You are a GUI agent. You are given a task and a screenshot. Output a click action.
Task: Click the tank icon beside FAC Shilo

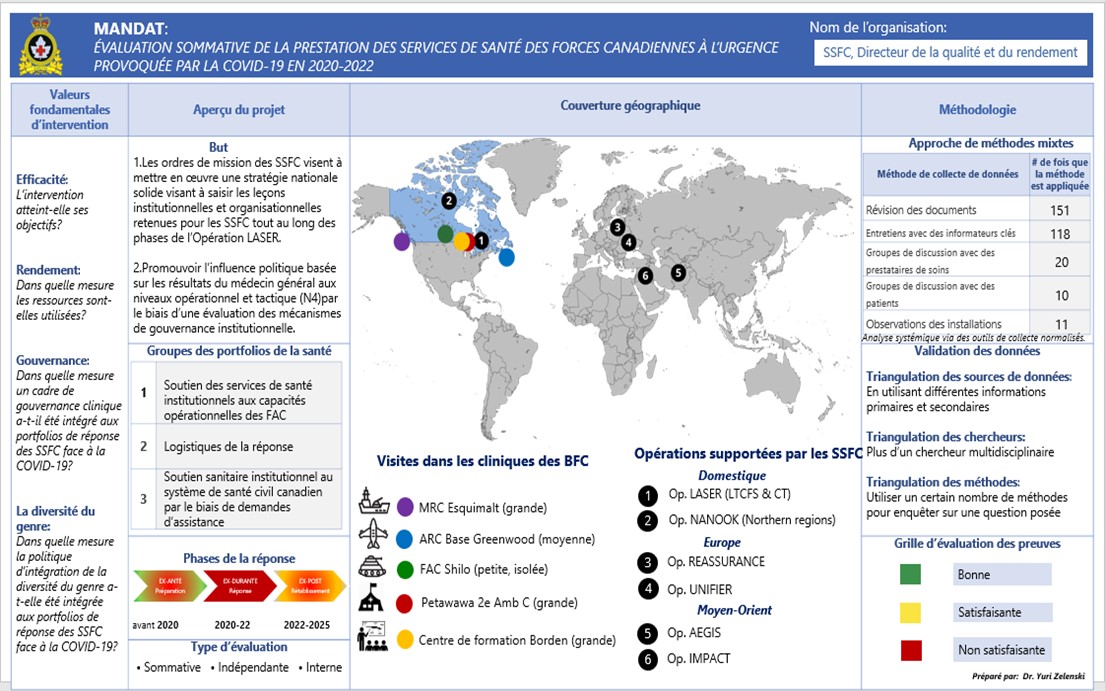coord(374,567)
